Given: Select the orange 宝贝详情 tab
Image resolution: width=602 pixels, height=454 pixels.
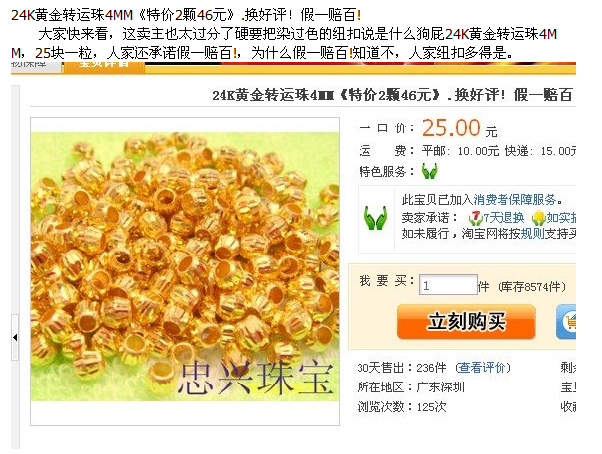Looking at the screenshot, I should click(x=104, y=65).
